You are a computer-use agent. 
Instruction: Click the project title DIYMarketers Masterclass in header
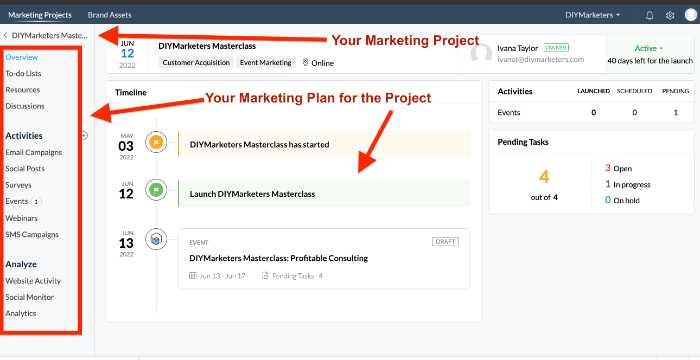coord(207,46)
